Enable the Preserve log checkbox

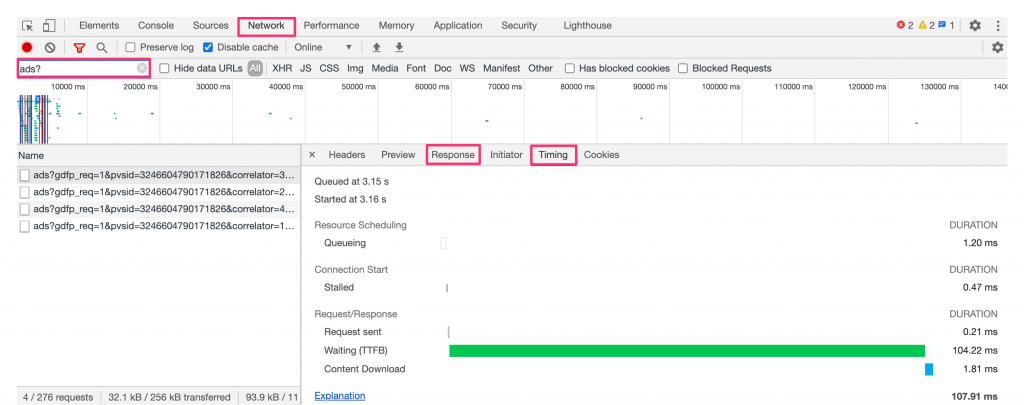(x=131, y=48)
